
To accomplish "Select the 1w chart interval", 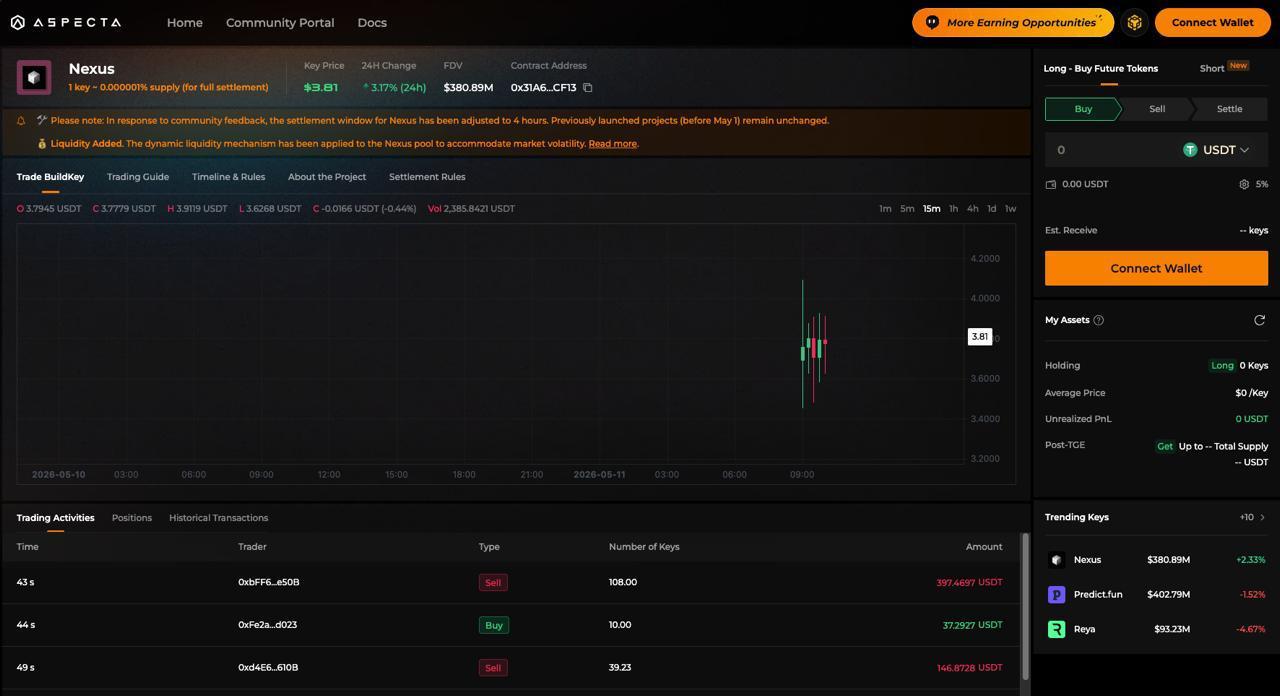I will point(1010,209).
